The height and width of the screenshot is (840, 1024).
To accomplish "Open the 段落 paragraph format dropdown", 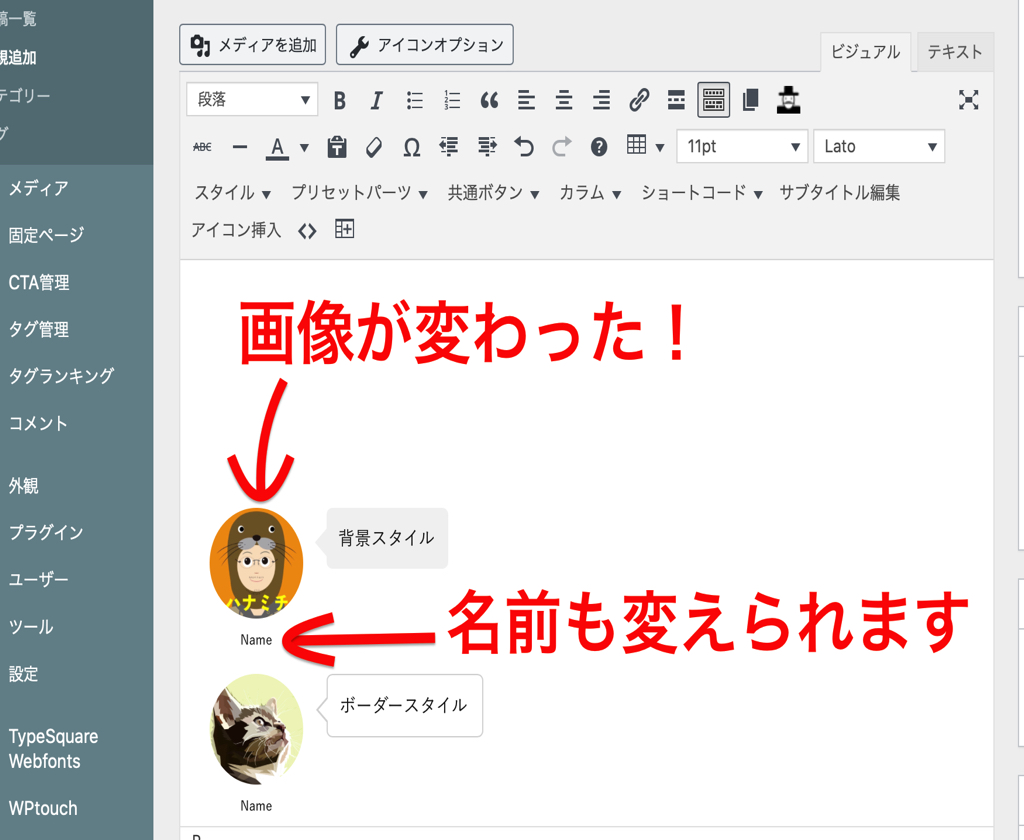I will pyautogui.click(x=252, y=100).
